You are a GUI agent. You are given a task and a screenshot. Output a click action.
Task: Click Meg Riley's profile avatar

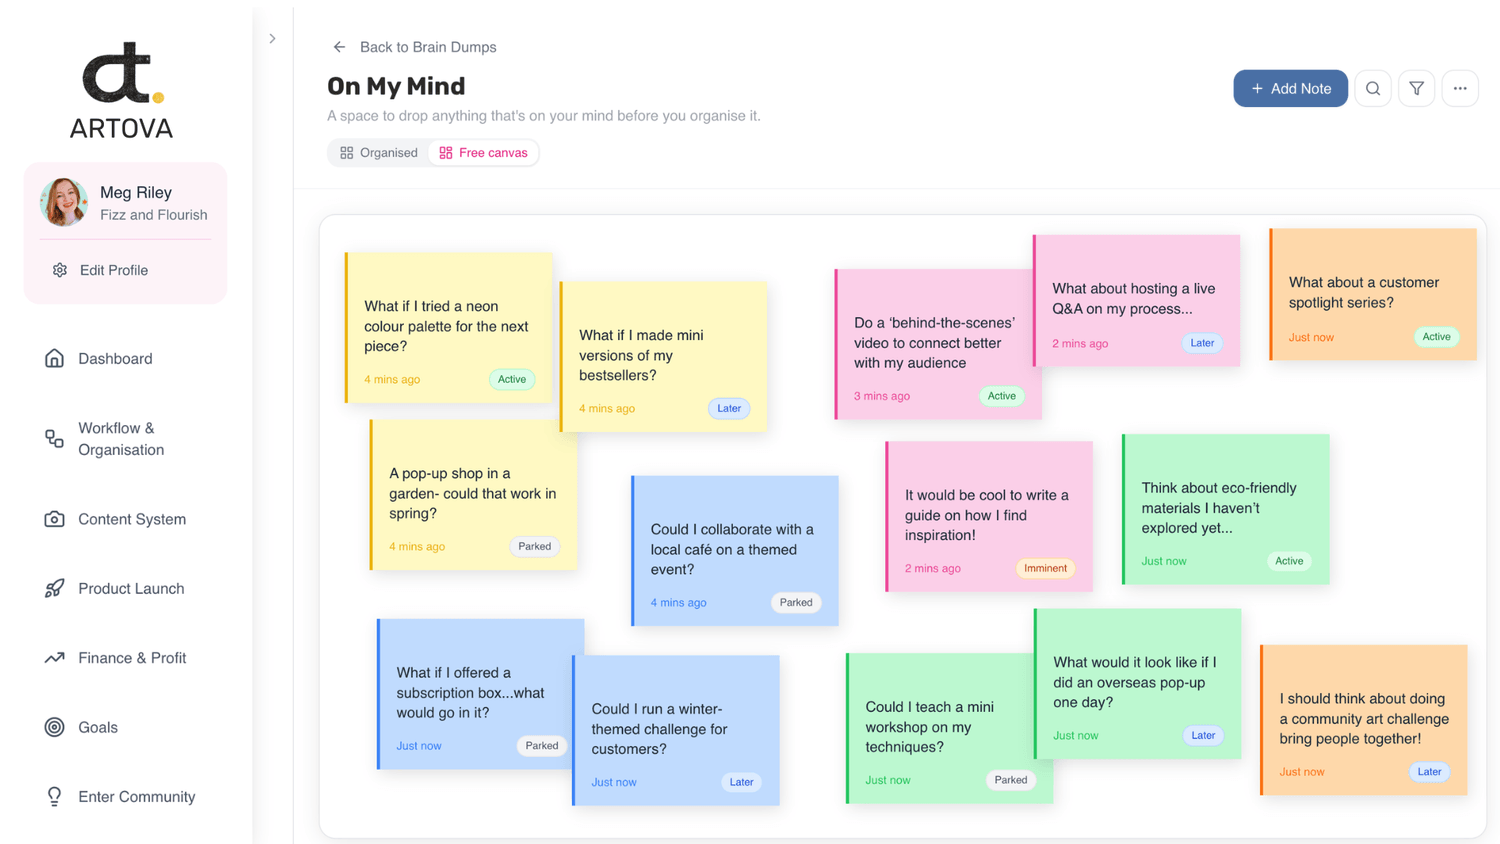click(x=64, y=202)
